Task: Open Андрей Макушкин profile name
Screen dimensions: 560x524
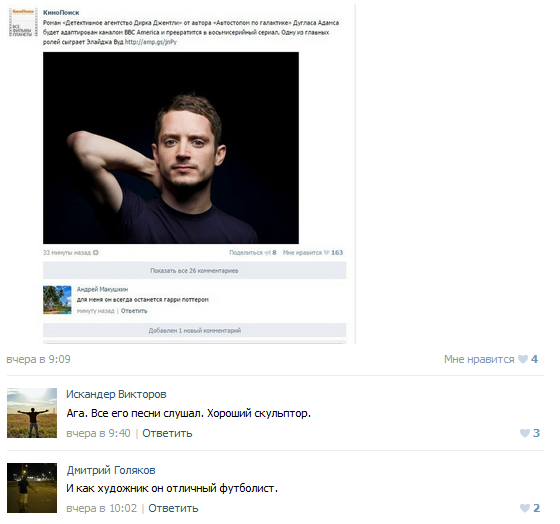Action: tap(102, 289)
